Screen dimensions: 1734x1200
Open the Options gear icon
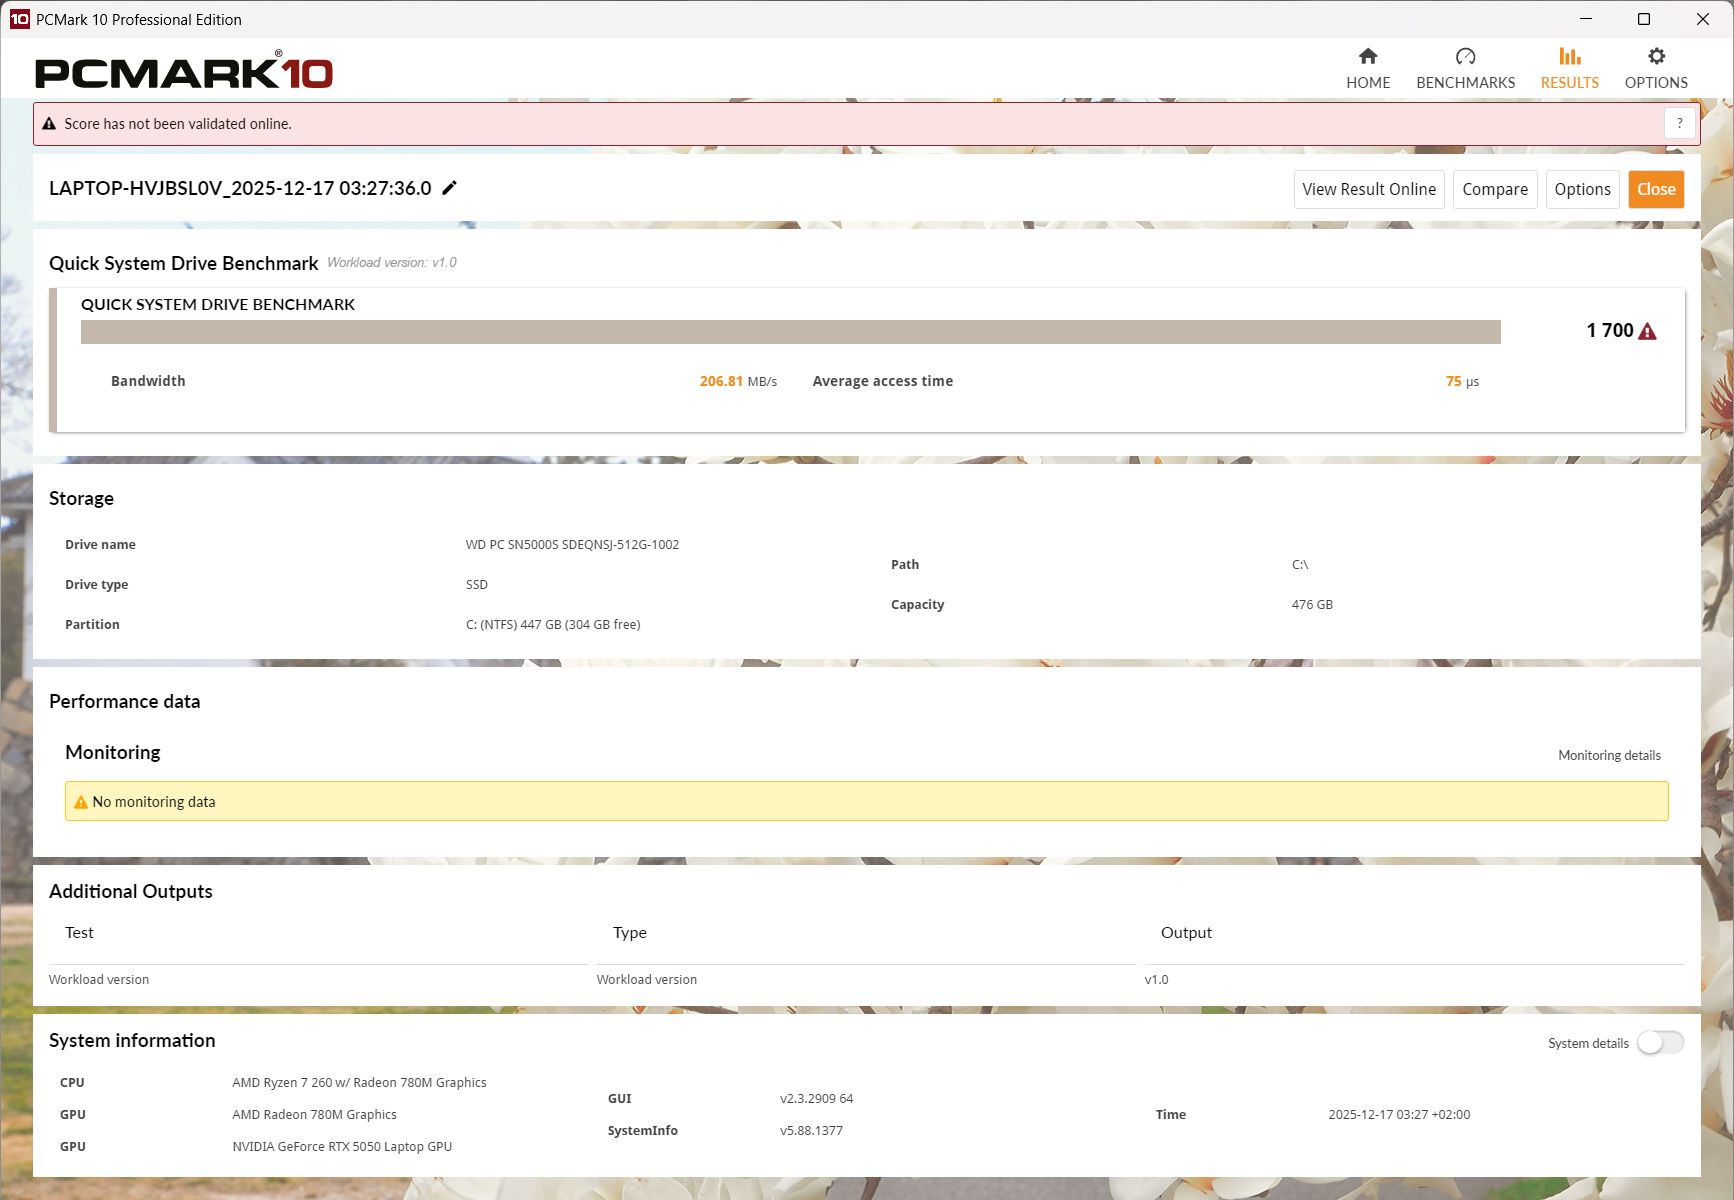(x=1656, y=56)
